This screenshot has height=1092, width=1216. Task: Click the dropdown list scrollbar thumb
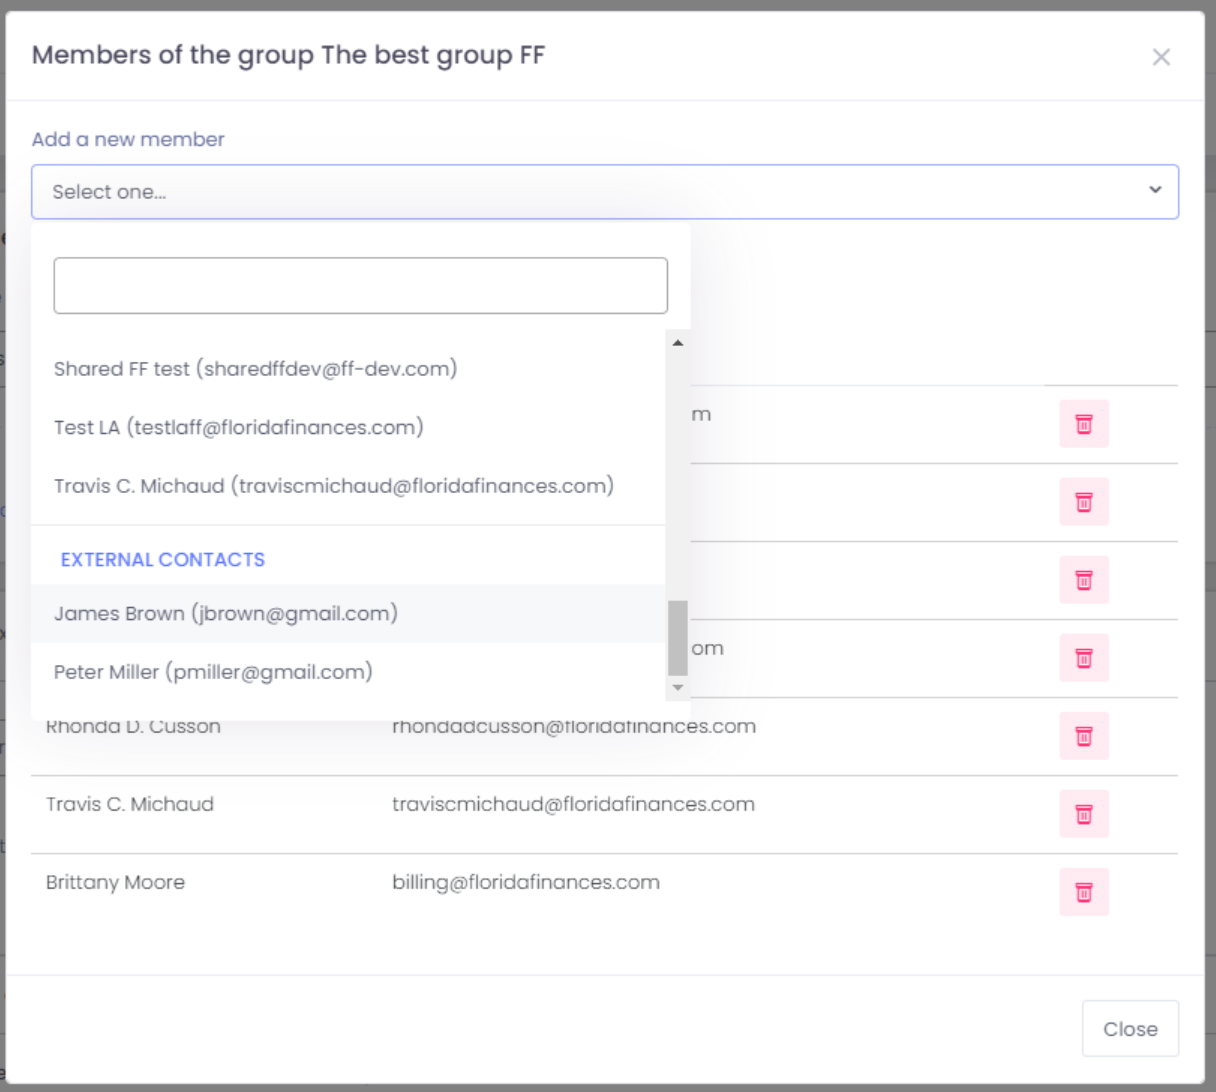coord(678,638)
